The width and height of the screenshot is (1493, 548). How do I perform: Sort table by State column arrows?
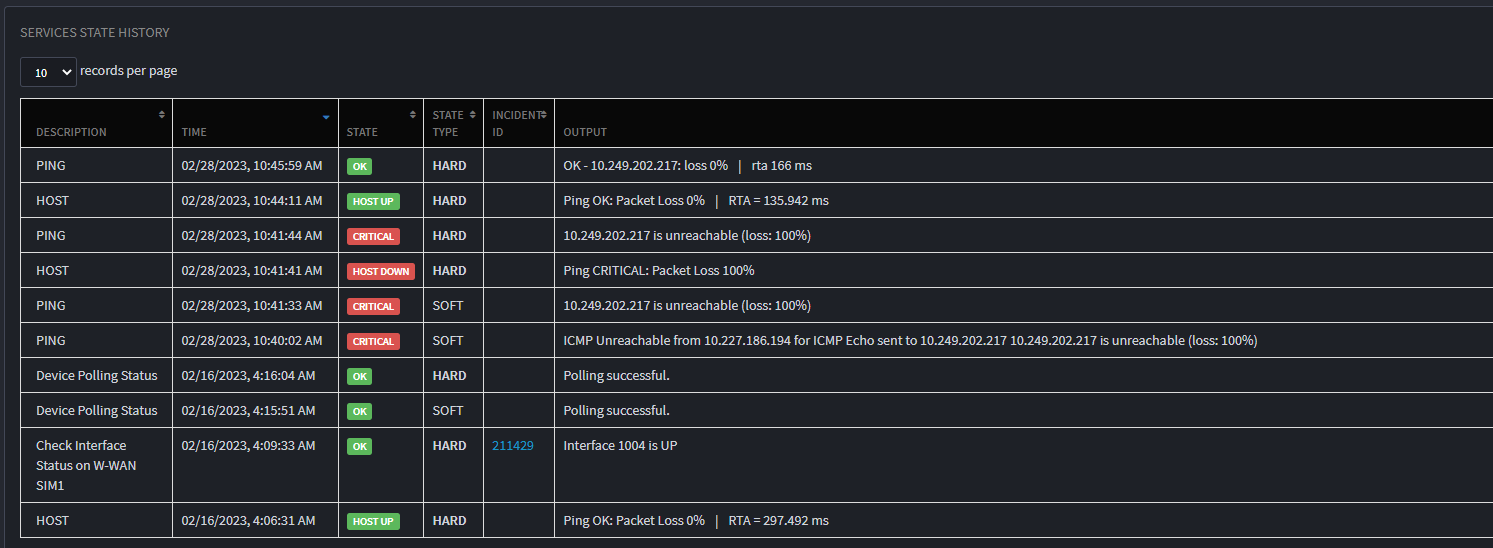coord(413,115)
